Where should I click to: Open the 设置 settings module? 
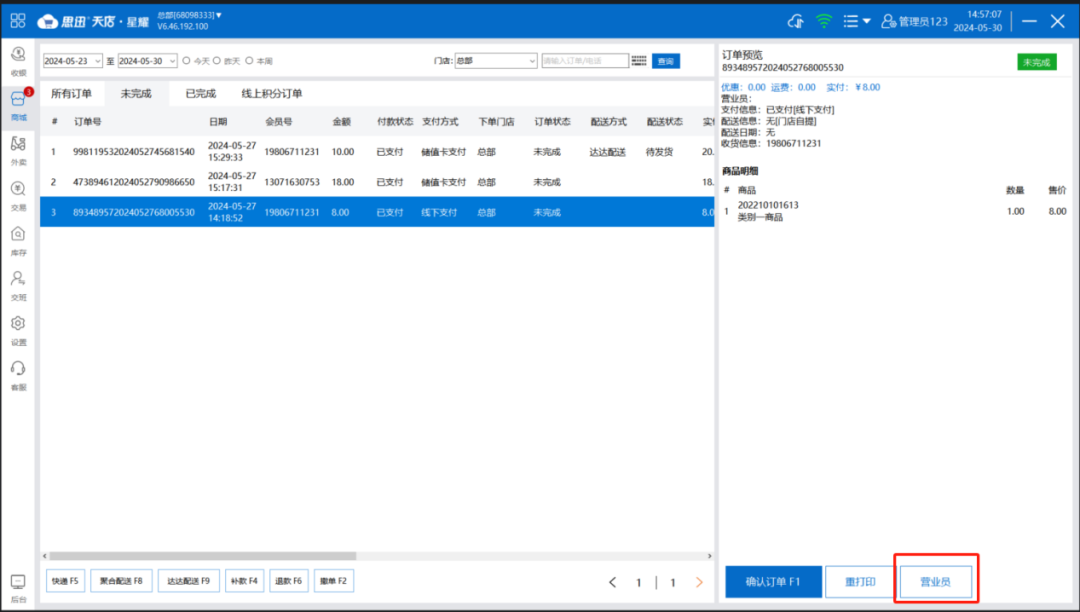16,329
